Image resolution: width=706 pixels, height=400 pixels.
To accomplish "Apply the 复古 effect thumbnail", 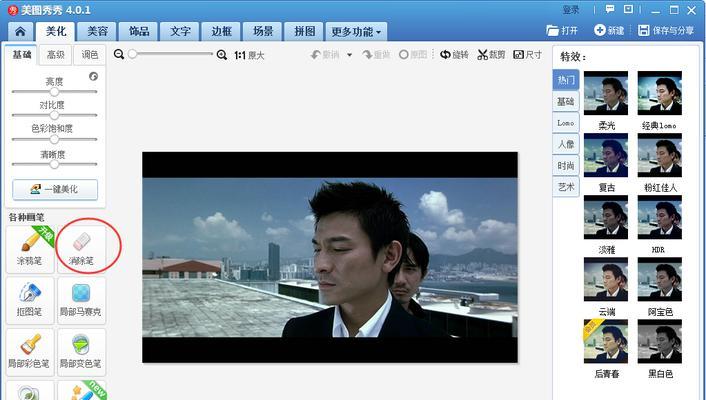I will coord(606,155).
